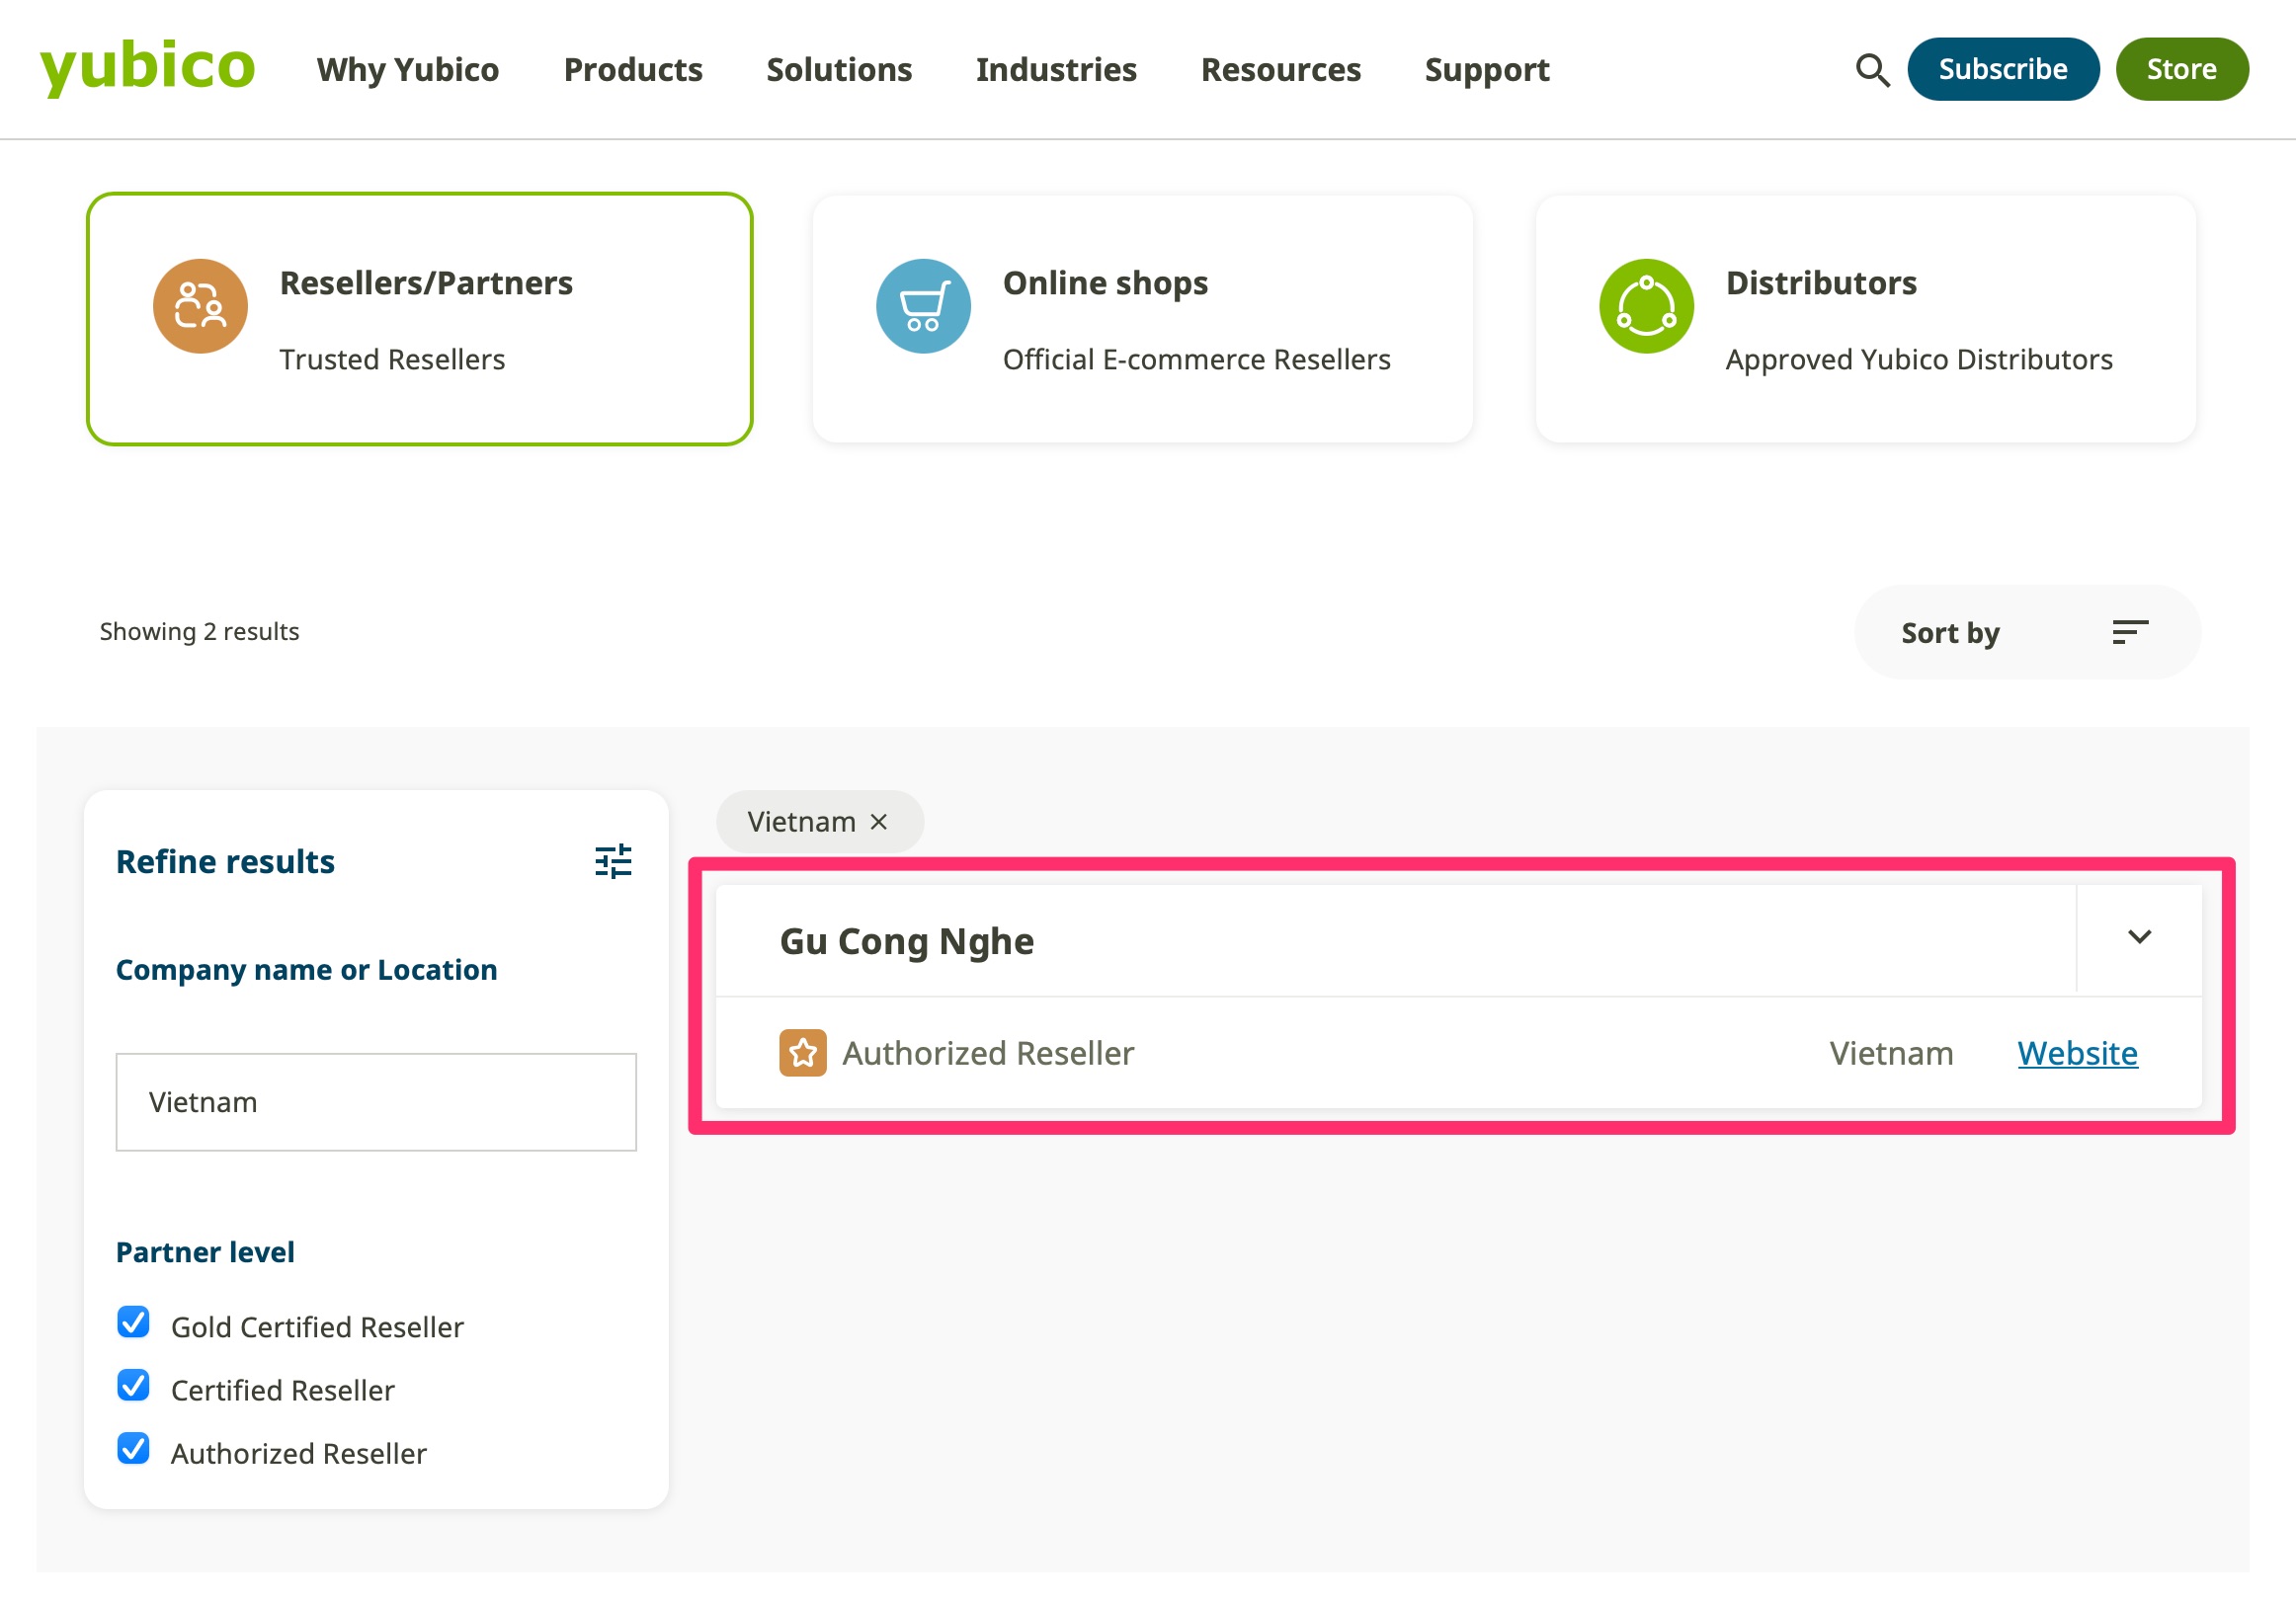Open Why Yubico menu

point(408,70)
